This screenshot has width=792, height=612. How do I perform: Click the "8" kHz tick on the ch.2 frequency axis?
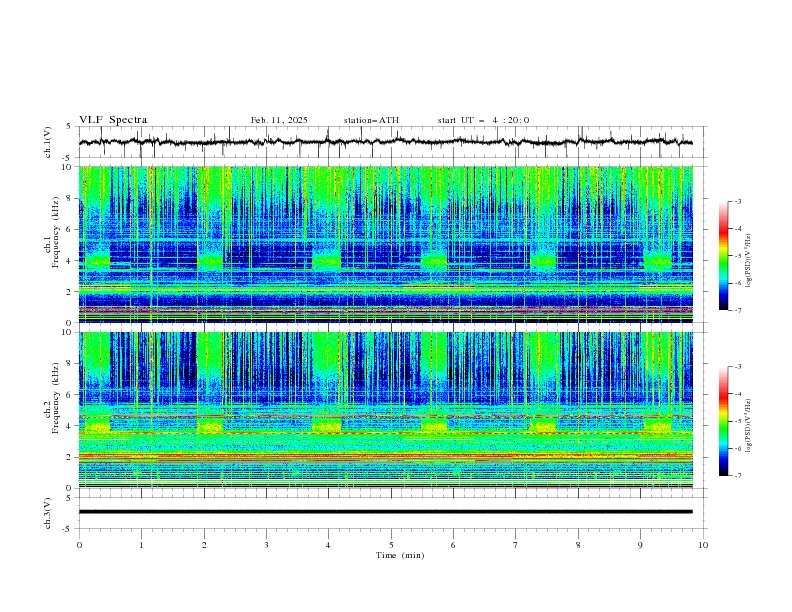[x=71, y=364]
